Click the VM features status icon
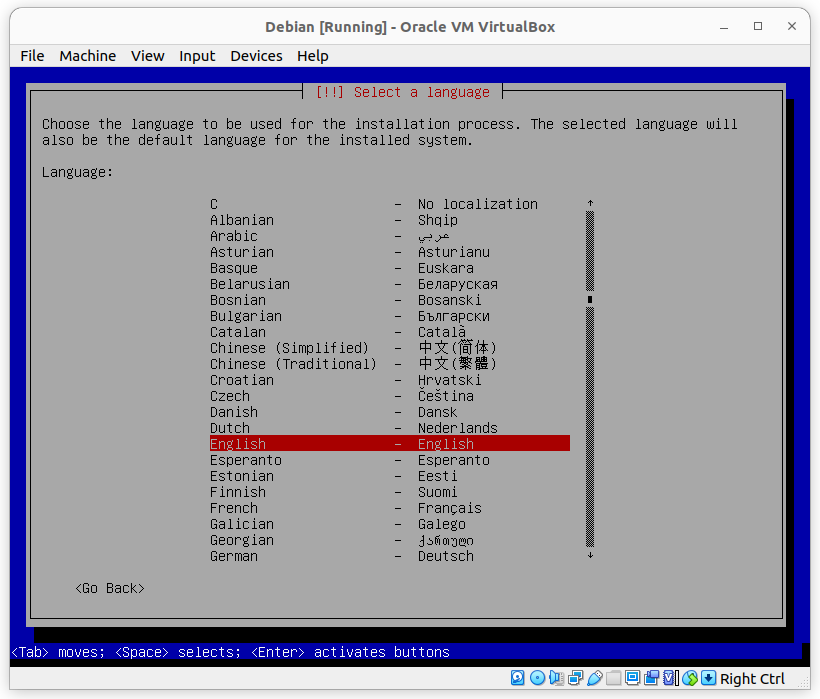This screenshot has width=820, height=699. click(x=667, y=678)
